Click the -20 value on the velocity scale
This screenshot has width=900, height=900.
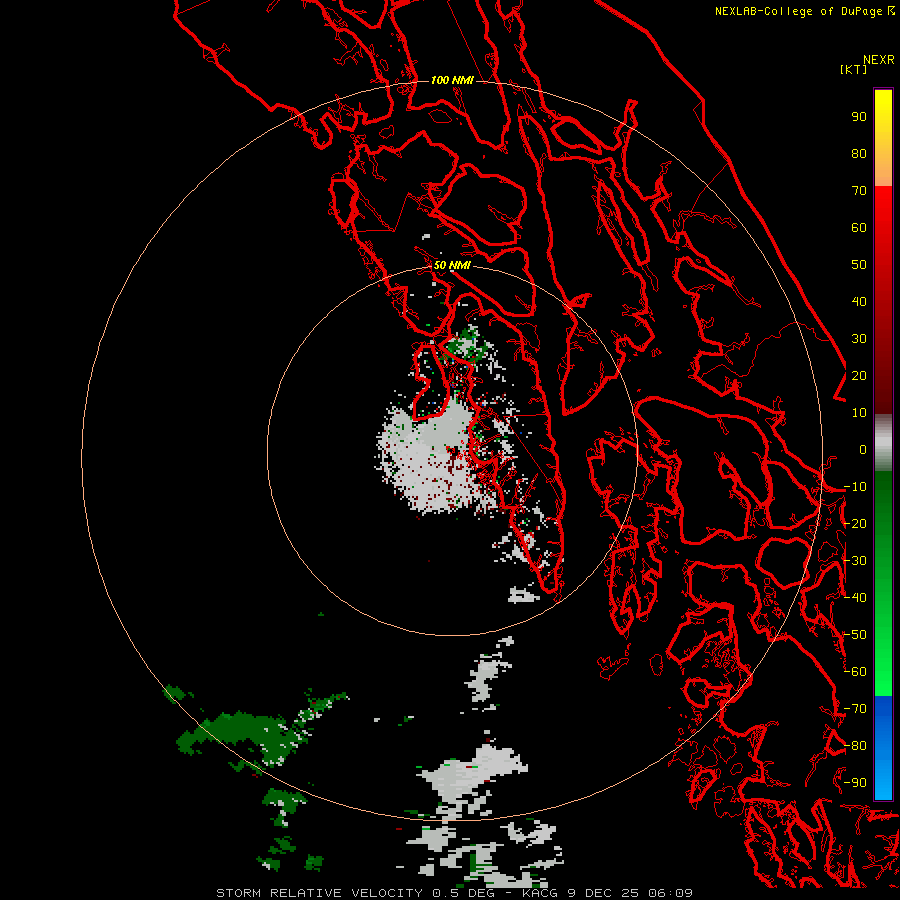click(855, 524)
